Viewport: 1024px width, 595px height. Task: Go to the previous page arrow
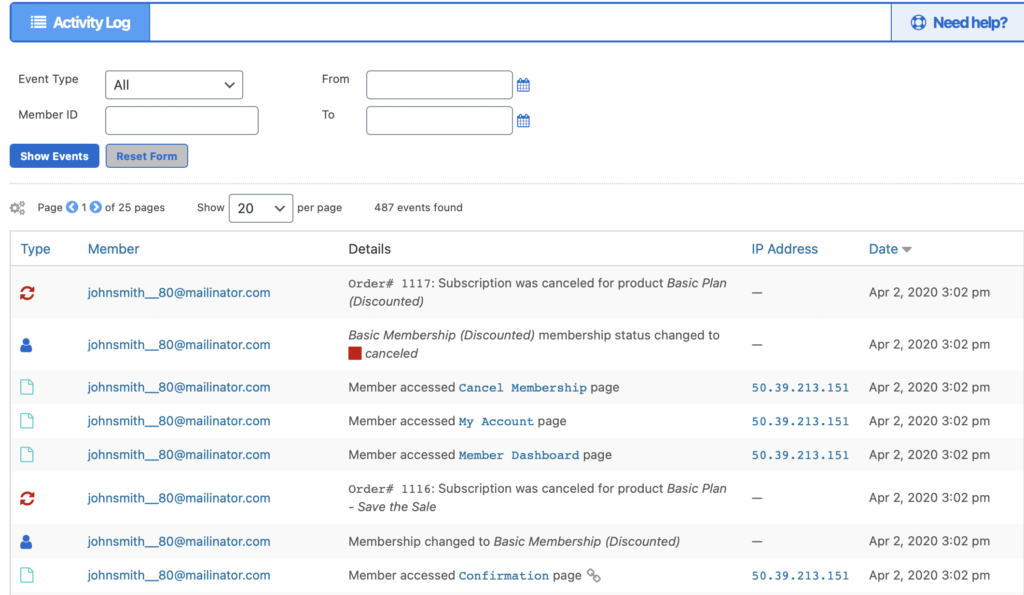pos(72,207)
